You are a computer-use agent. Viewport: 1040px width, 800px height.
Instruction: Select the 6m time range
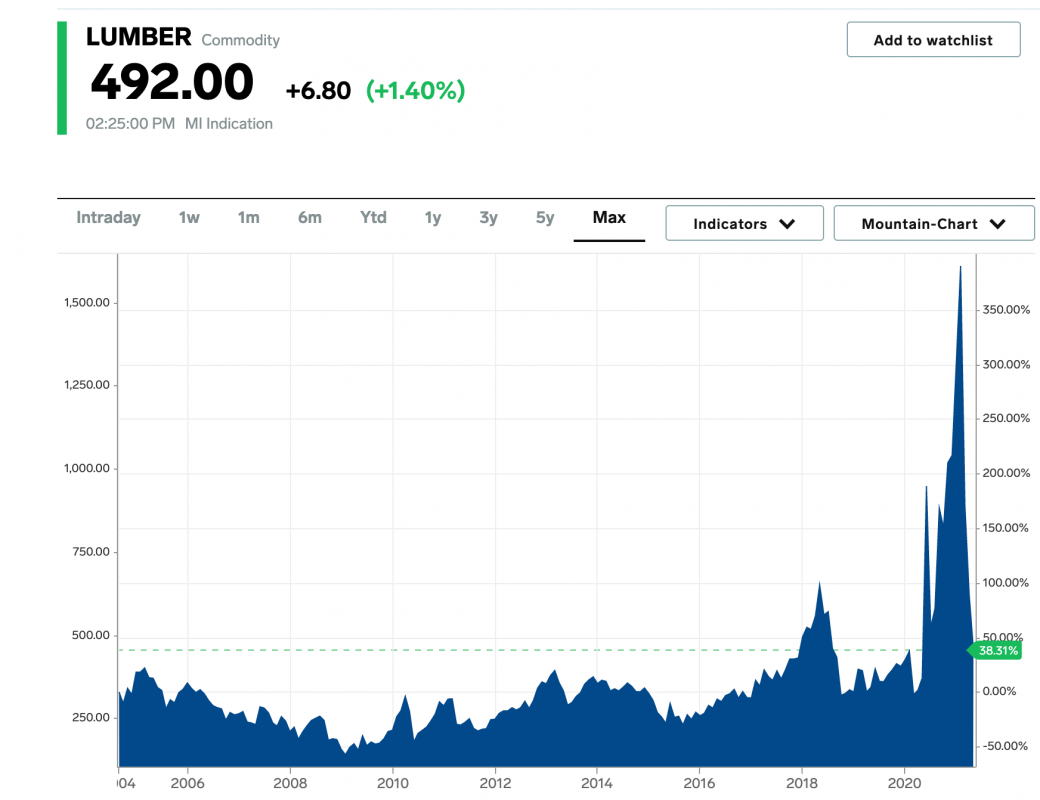[310, 218]
